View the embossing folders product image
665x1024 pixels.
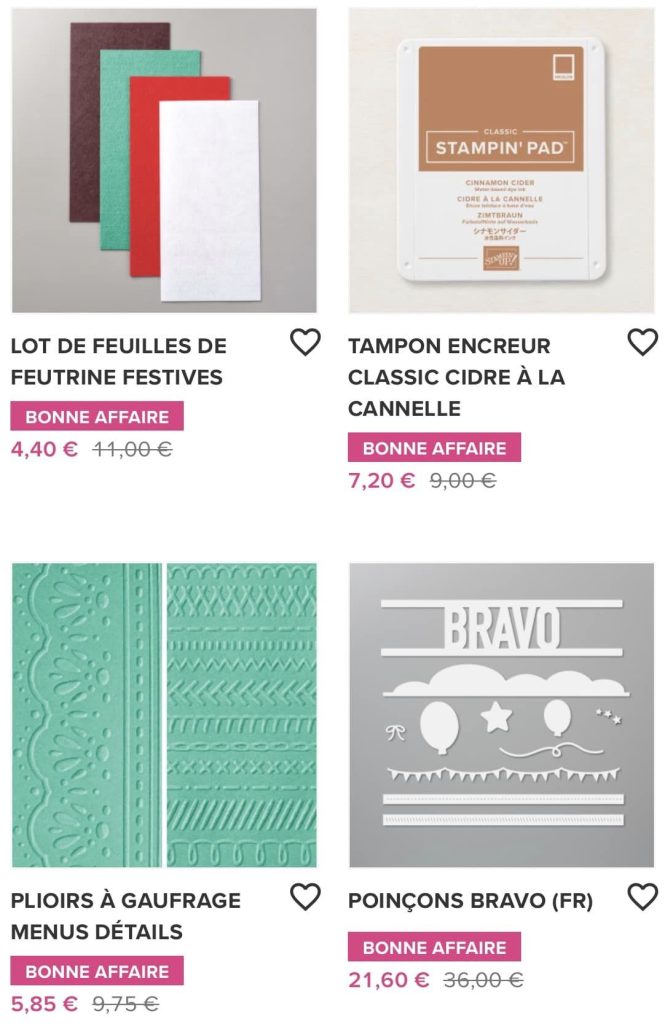coord(164,715)
